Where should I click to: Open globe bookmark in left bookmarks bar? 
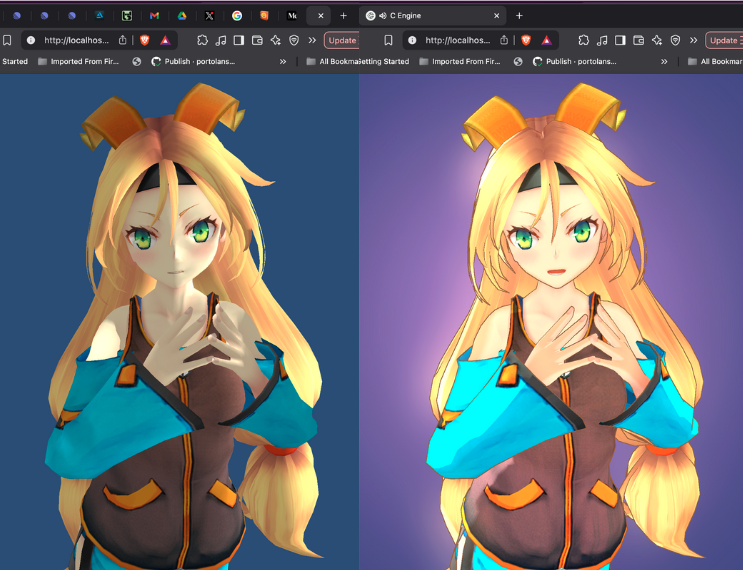(x=136, y=62)
